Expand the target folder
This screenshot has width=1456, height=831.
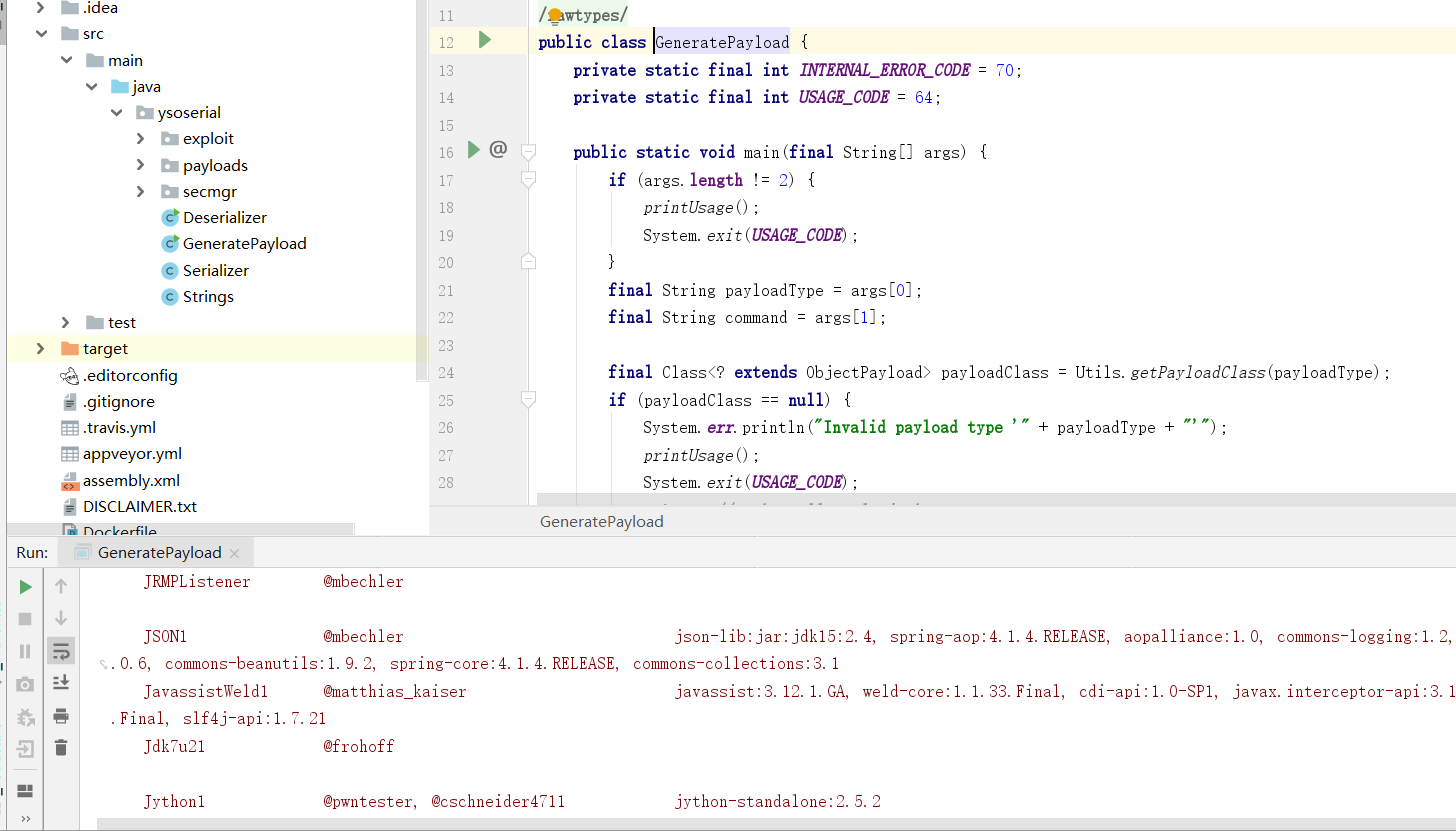click(x=41, y=349)
